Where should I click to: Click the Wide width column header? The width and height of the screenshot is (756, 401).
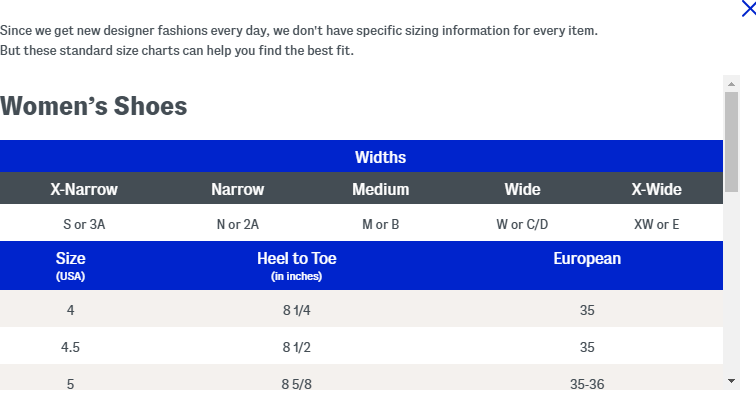tap(522, 189)
